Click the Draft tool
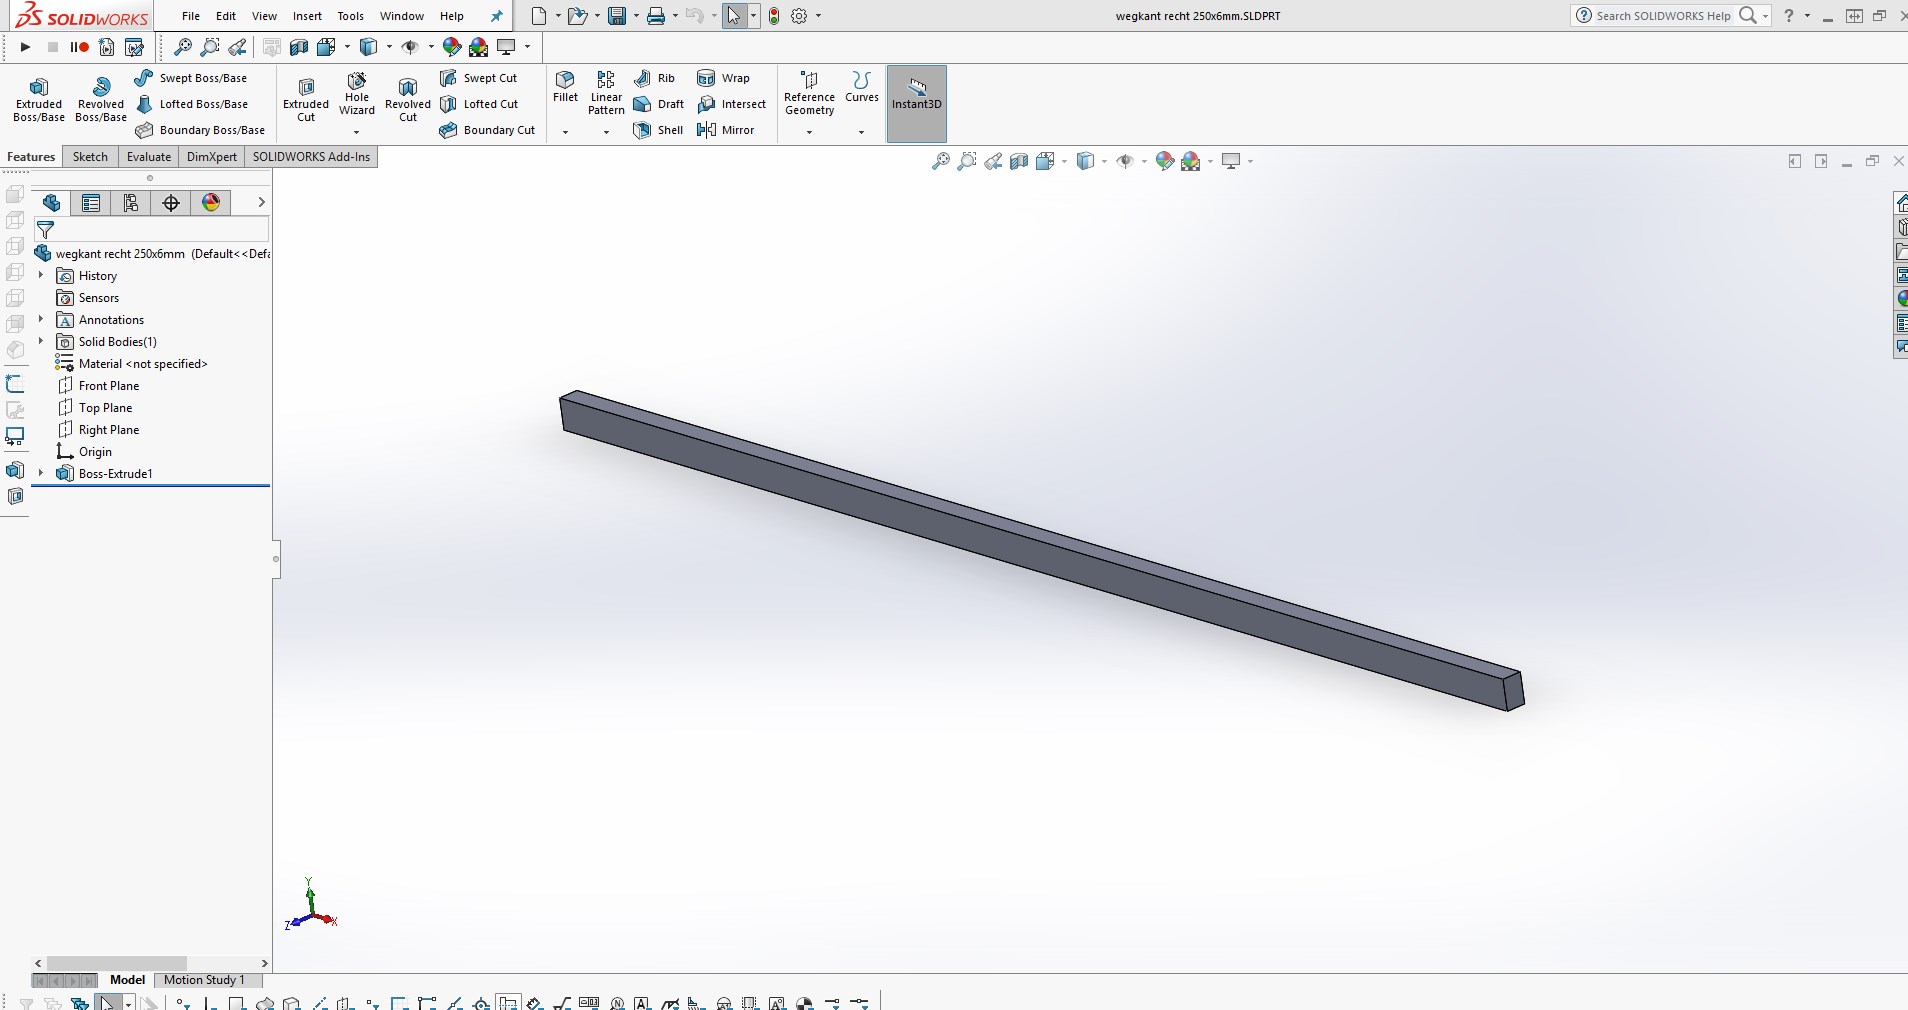 [x=659, y=104]
